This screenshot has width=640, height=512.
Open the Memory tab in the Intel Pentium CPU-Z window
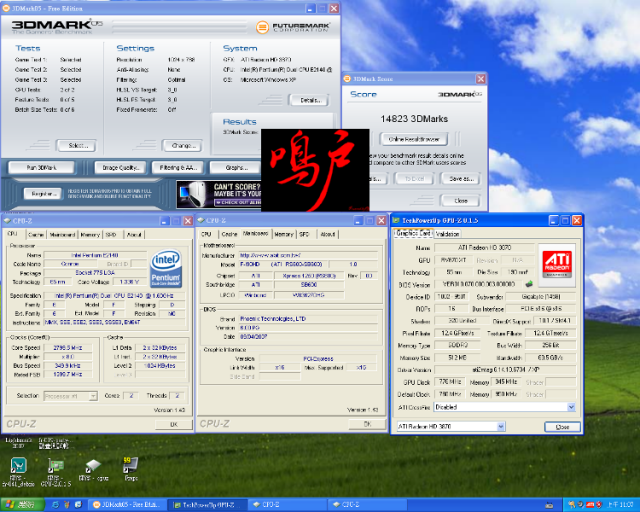pos(90,234)
